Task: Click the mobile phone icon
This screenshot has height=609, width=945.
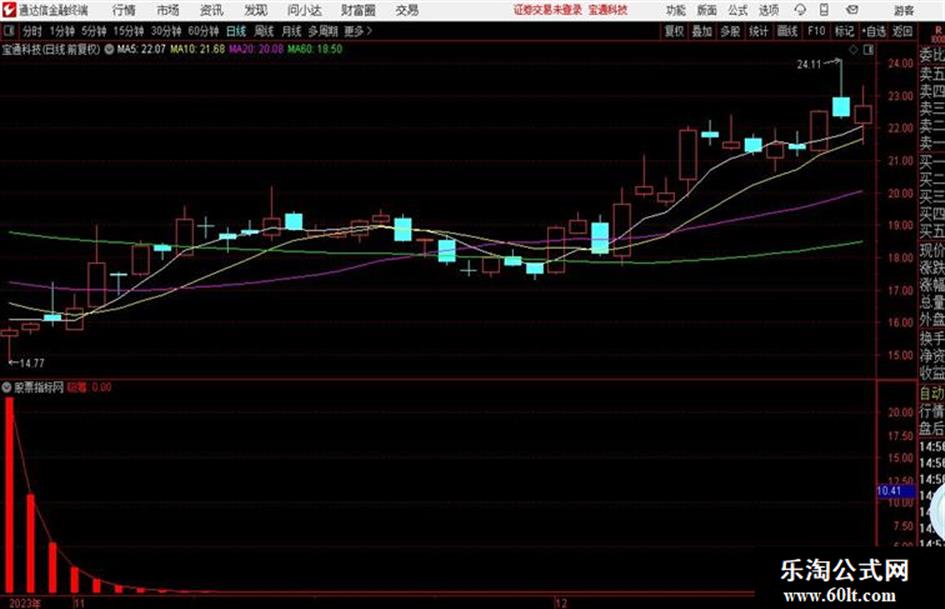Action: point(824,10)
